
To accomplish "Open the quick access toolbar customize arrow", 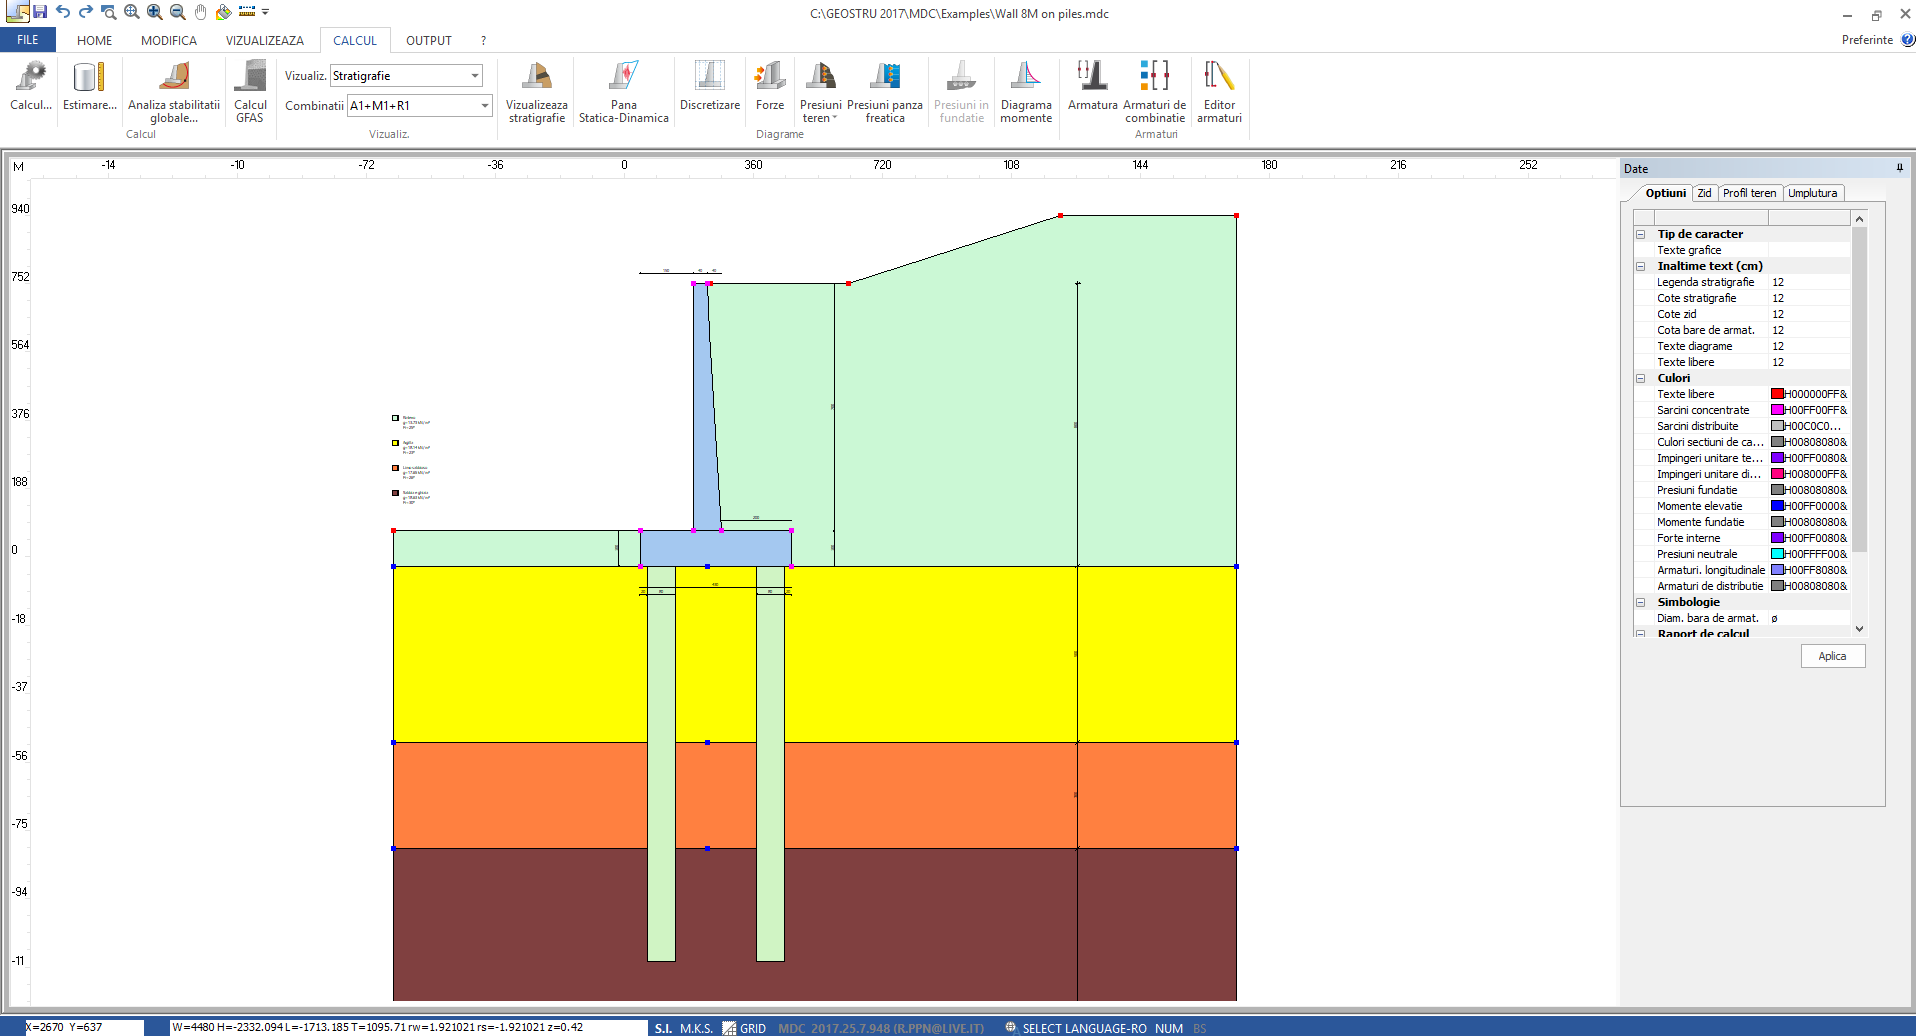I will [265, 12].
